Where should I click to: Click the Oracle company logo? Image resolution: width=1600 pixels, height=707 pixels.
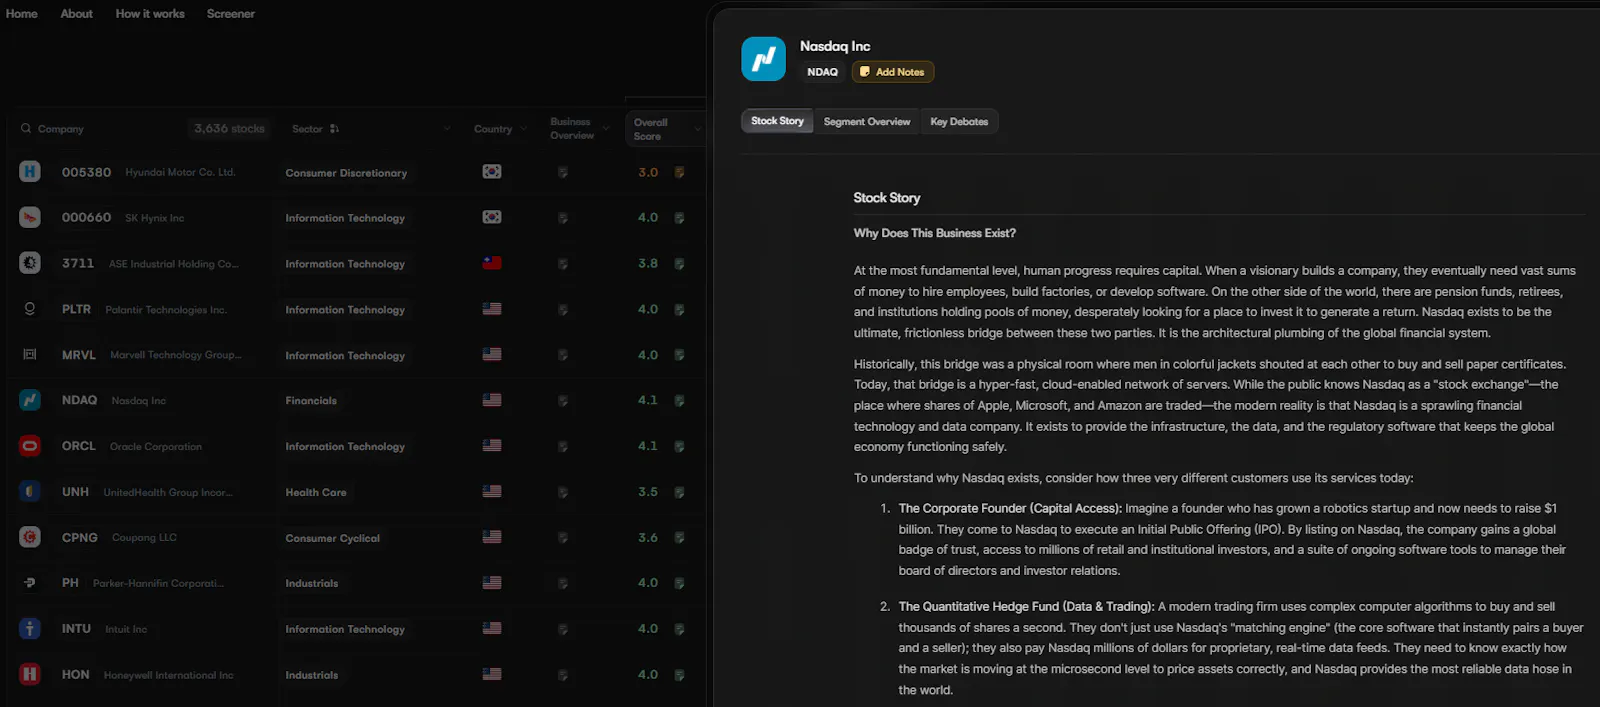(x=30, y=446)
